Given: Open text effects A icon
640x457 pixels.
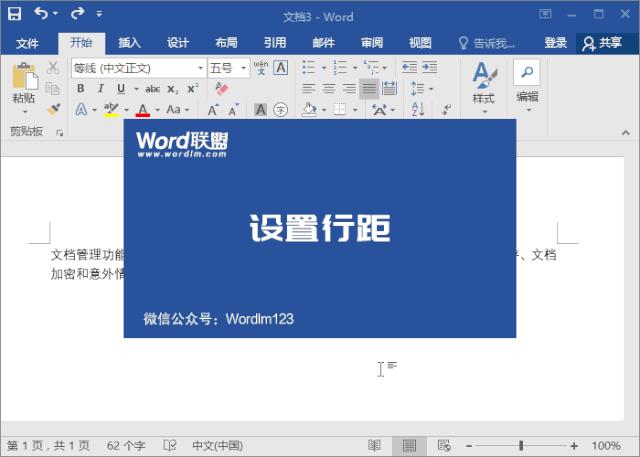Looking at the screenshot, I should coord(82,109).
